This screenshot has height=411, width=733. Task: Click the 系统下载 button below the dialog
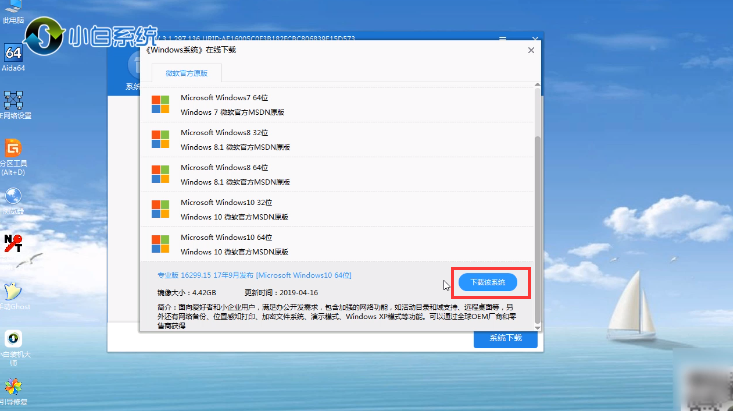click(505, 338)
